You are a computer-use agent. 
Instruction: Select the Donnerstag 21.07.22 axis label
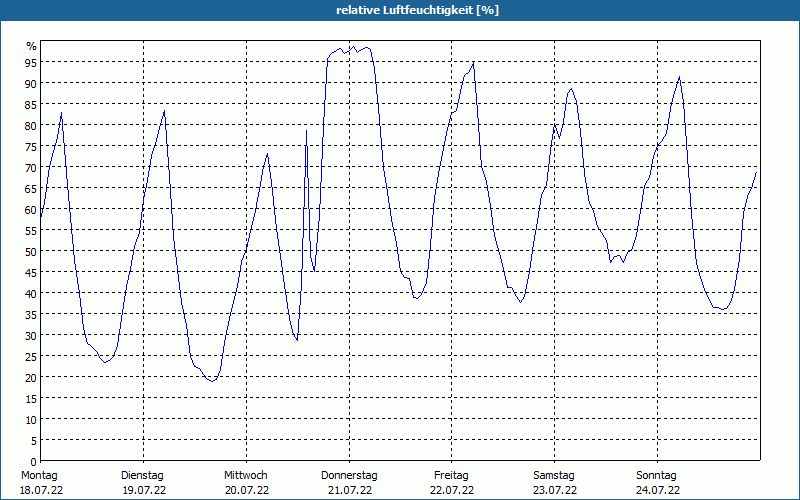click(x=349, y=483)
